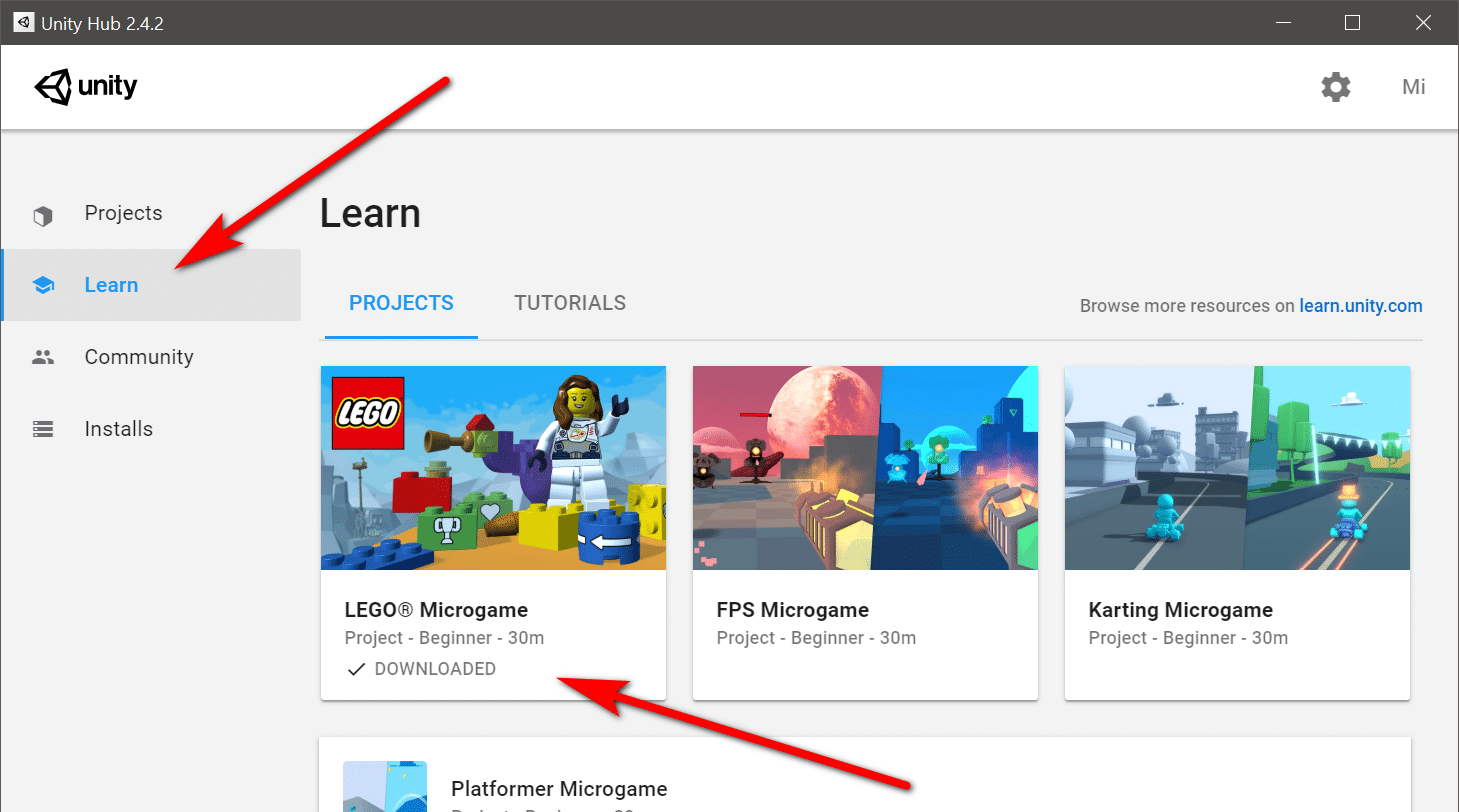This screenshot has width=1459, height=812.
Task: Minimize the Unity Hub window
Action: point(1282,22)
